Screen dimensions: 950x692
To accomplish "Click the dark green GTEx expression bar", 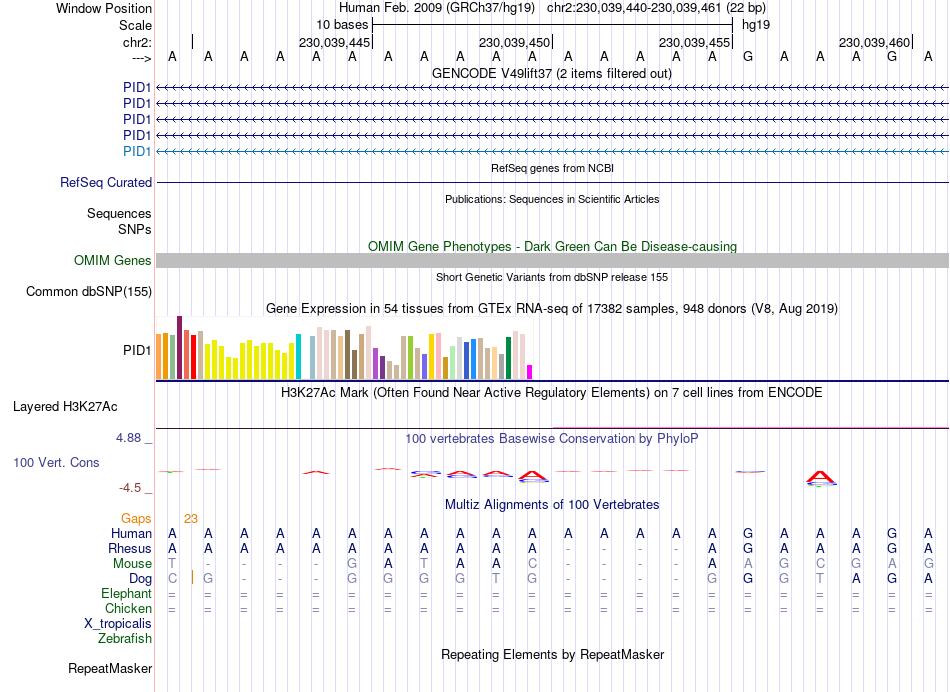I will coord(508,358).
